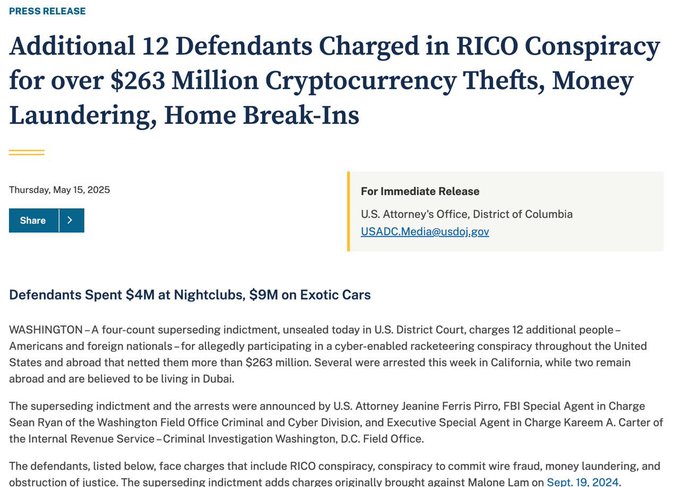Screen dimensions: 680x487
Task: Click the $263 Million text in headline
Action: pyautogui.click(x=184, y=81)
